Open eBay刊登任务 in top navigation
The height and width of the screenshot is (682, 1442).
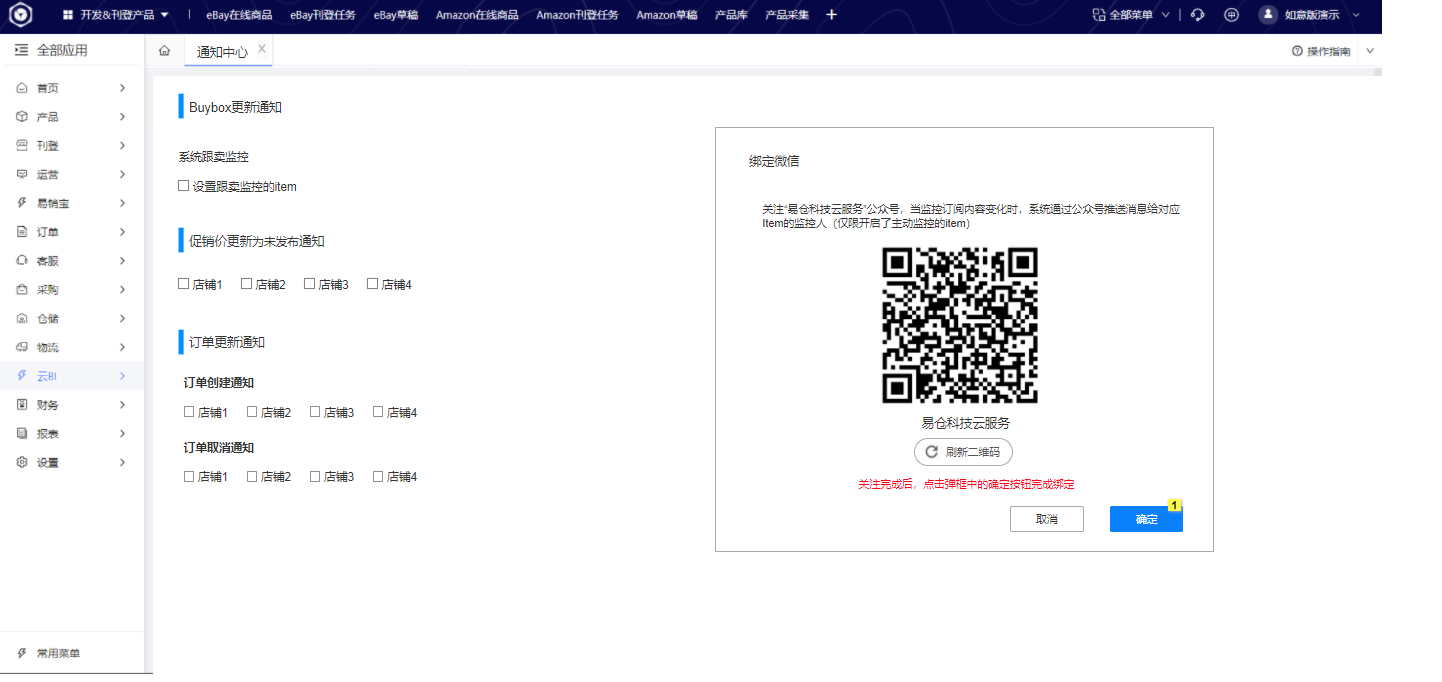tap(323, 15)
